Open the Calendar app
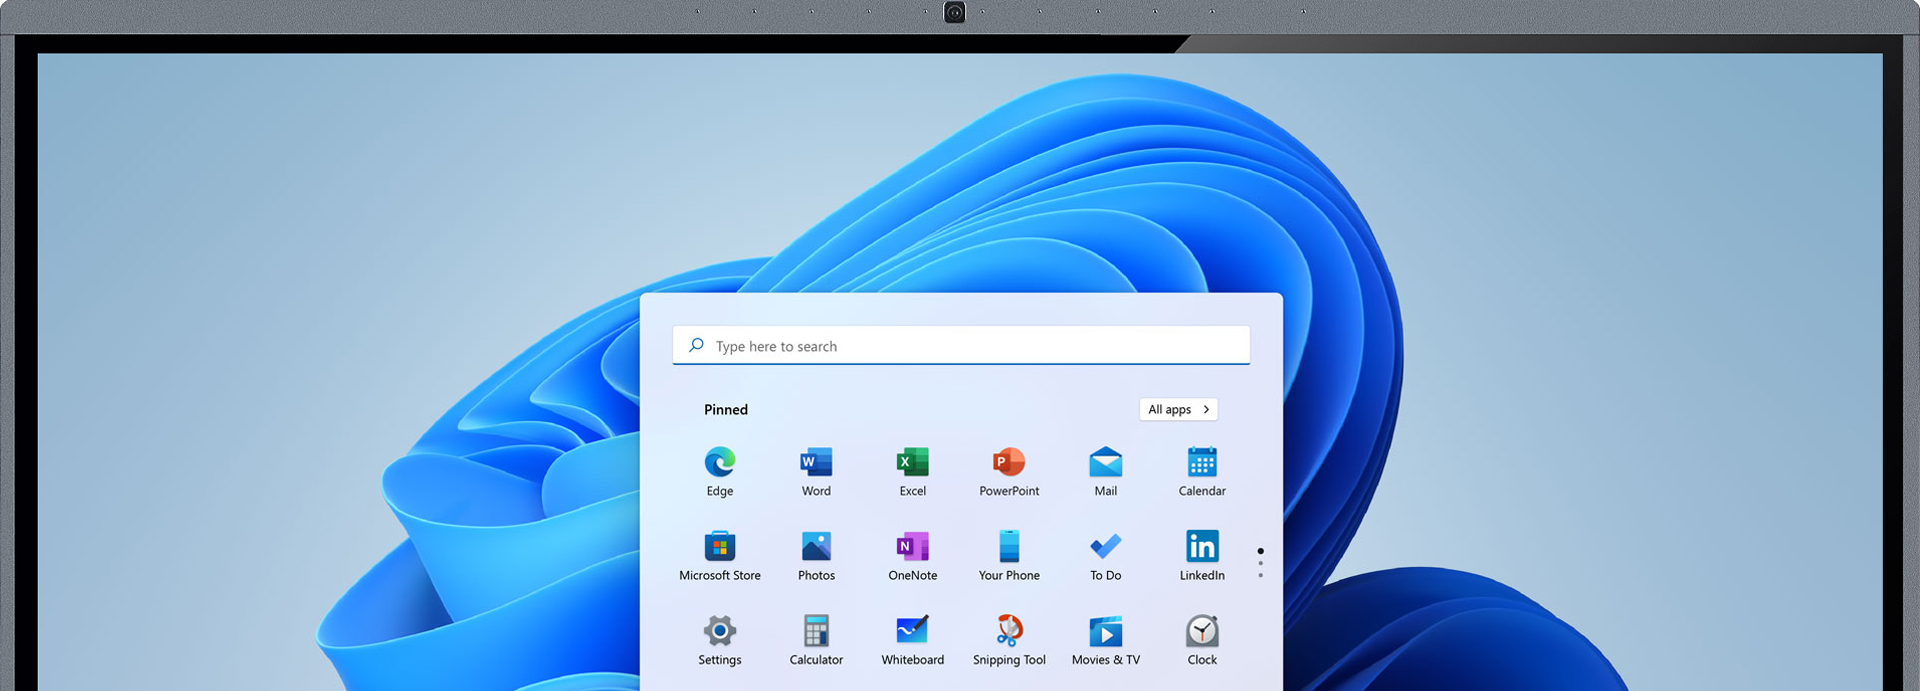The height and width of the screenshot is (691, 1920). [x=1202, y=471]
